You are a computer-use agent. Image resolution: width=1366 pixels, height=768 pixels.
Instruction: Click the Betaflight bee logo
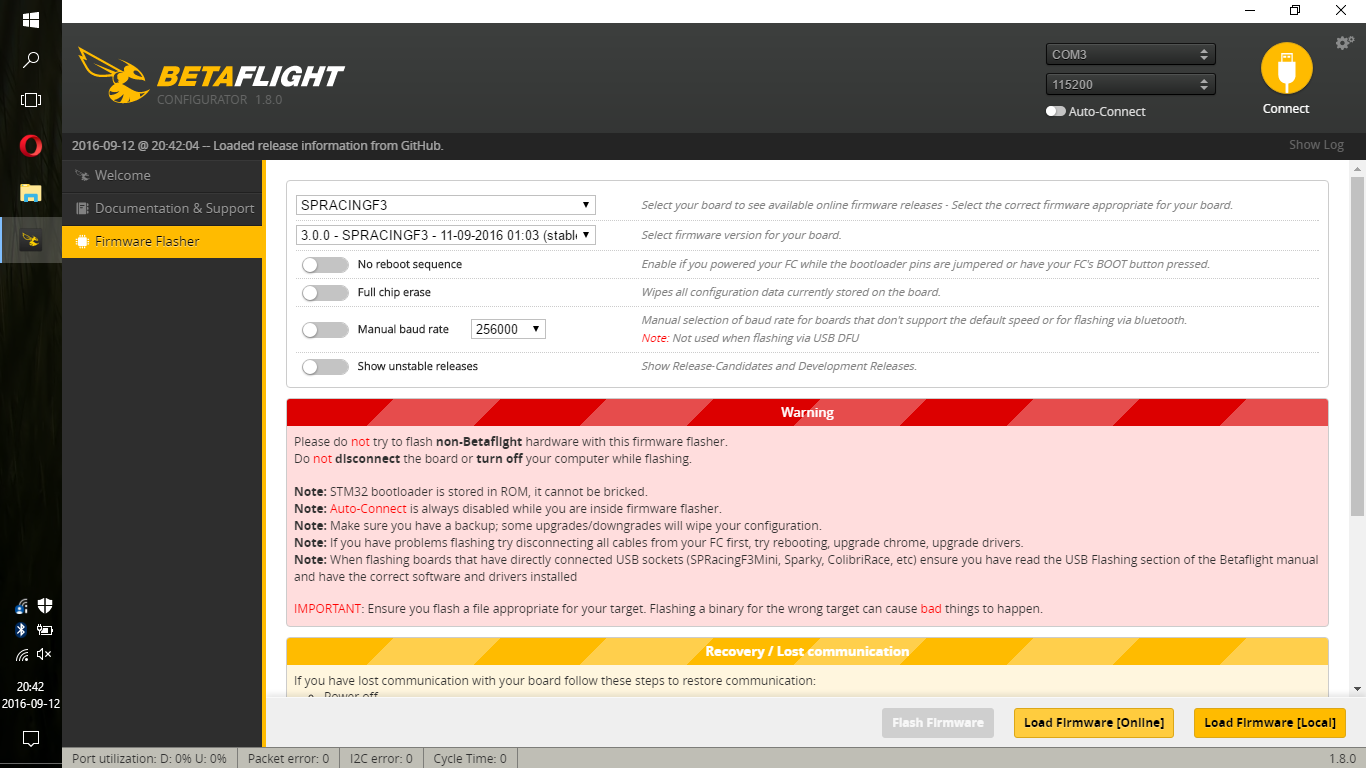pos(110,76)
